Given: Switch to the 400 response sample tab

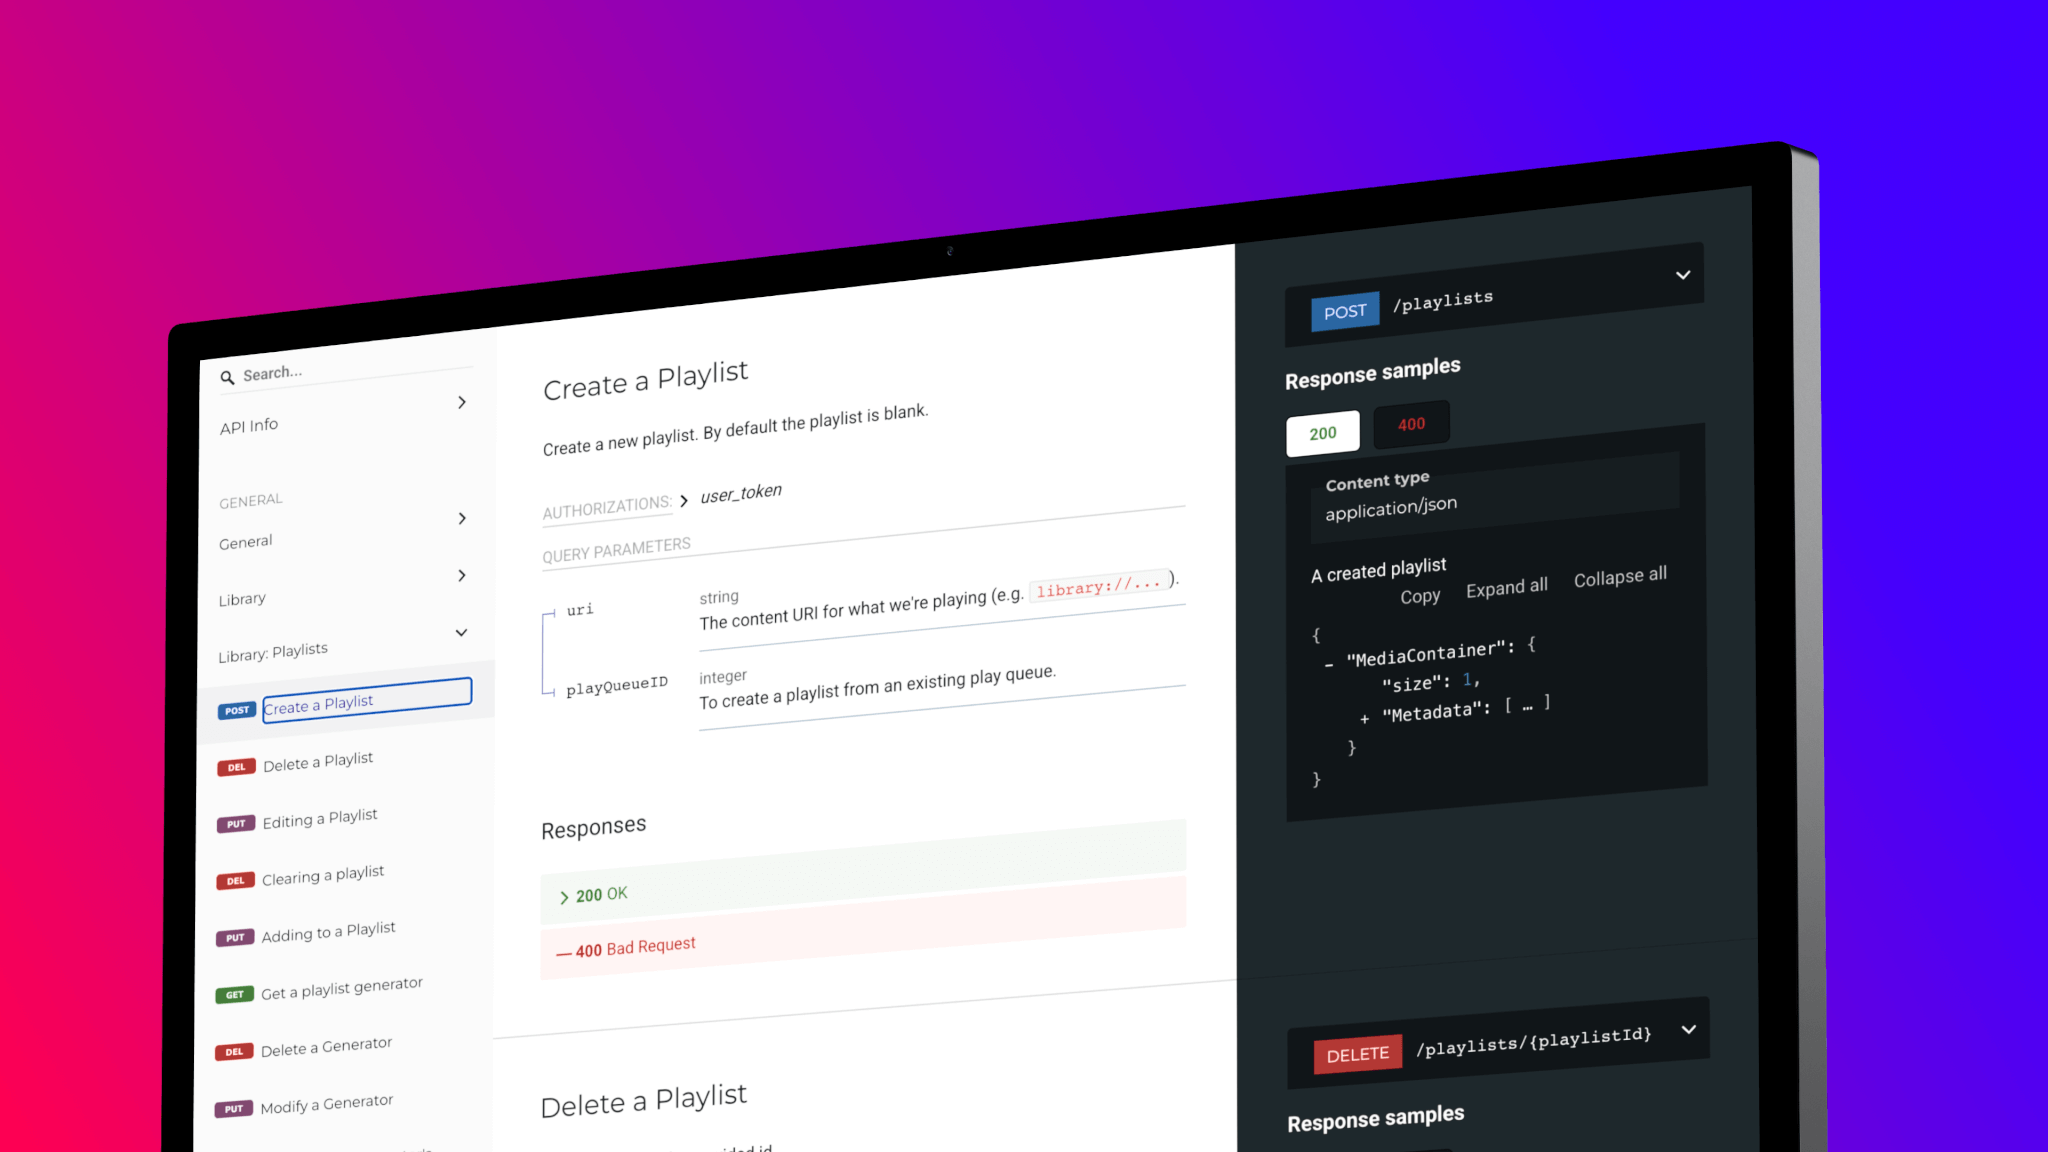Looking at the screenshot, I should (x=1411, y=424).
